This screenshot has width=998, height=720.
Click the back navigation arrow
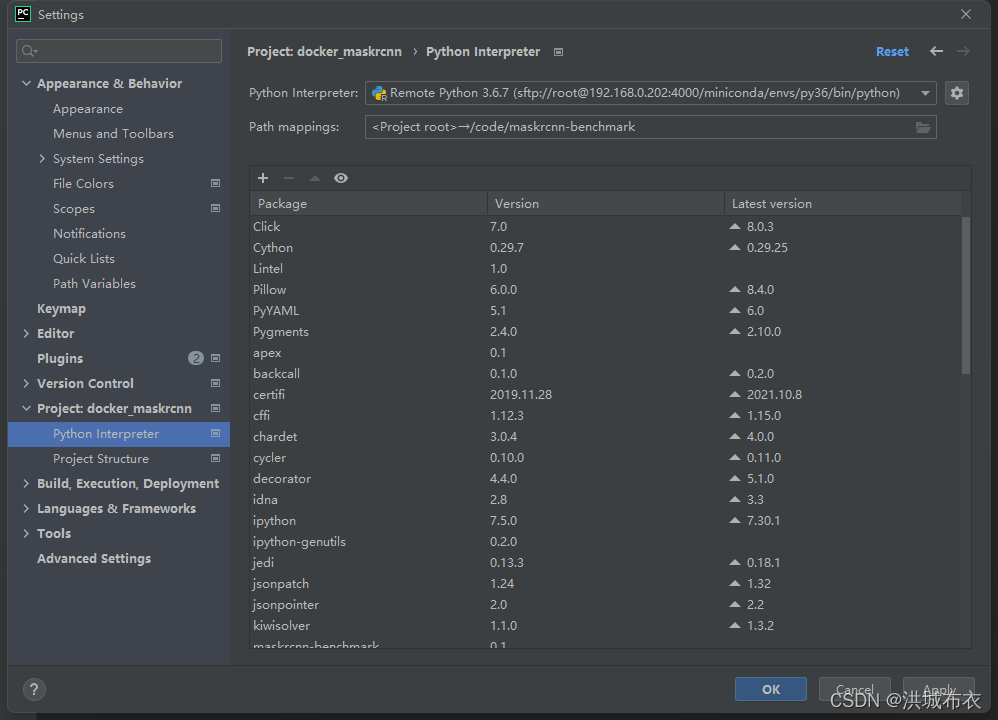click(936, 51)
